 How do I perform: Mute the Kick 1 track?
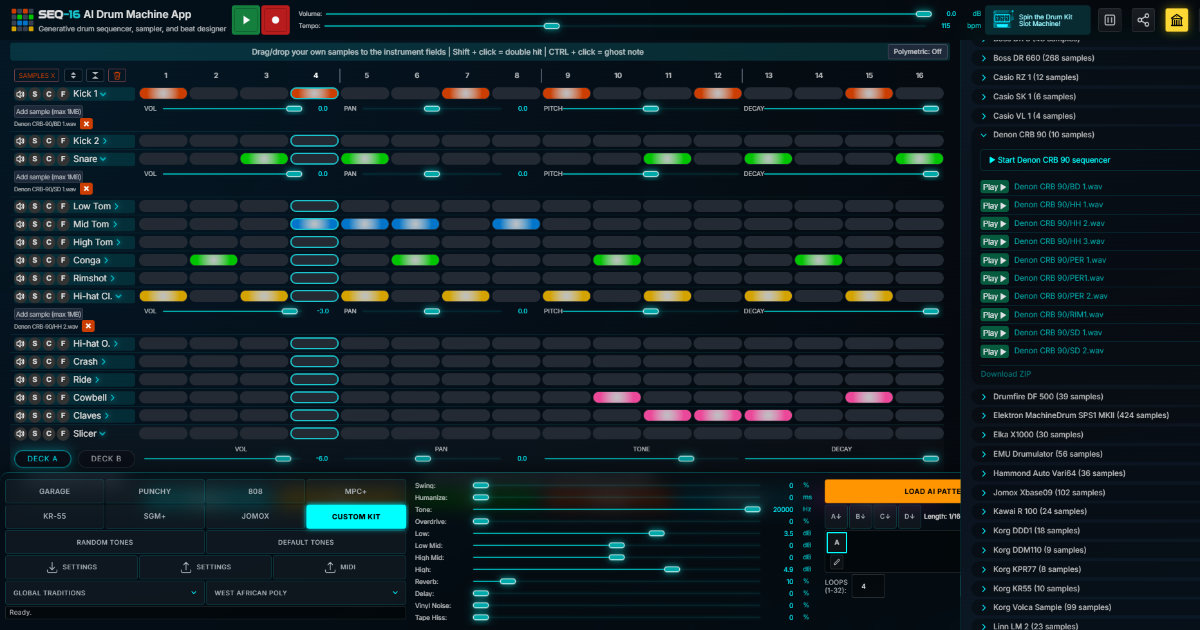pos(20,94)
